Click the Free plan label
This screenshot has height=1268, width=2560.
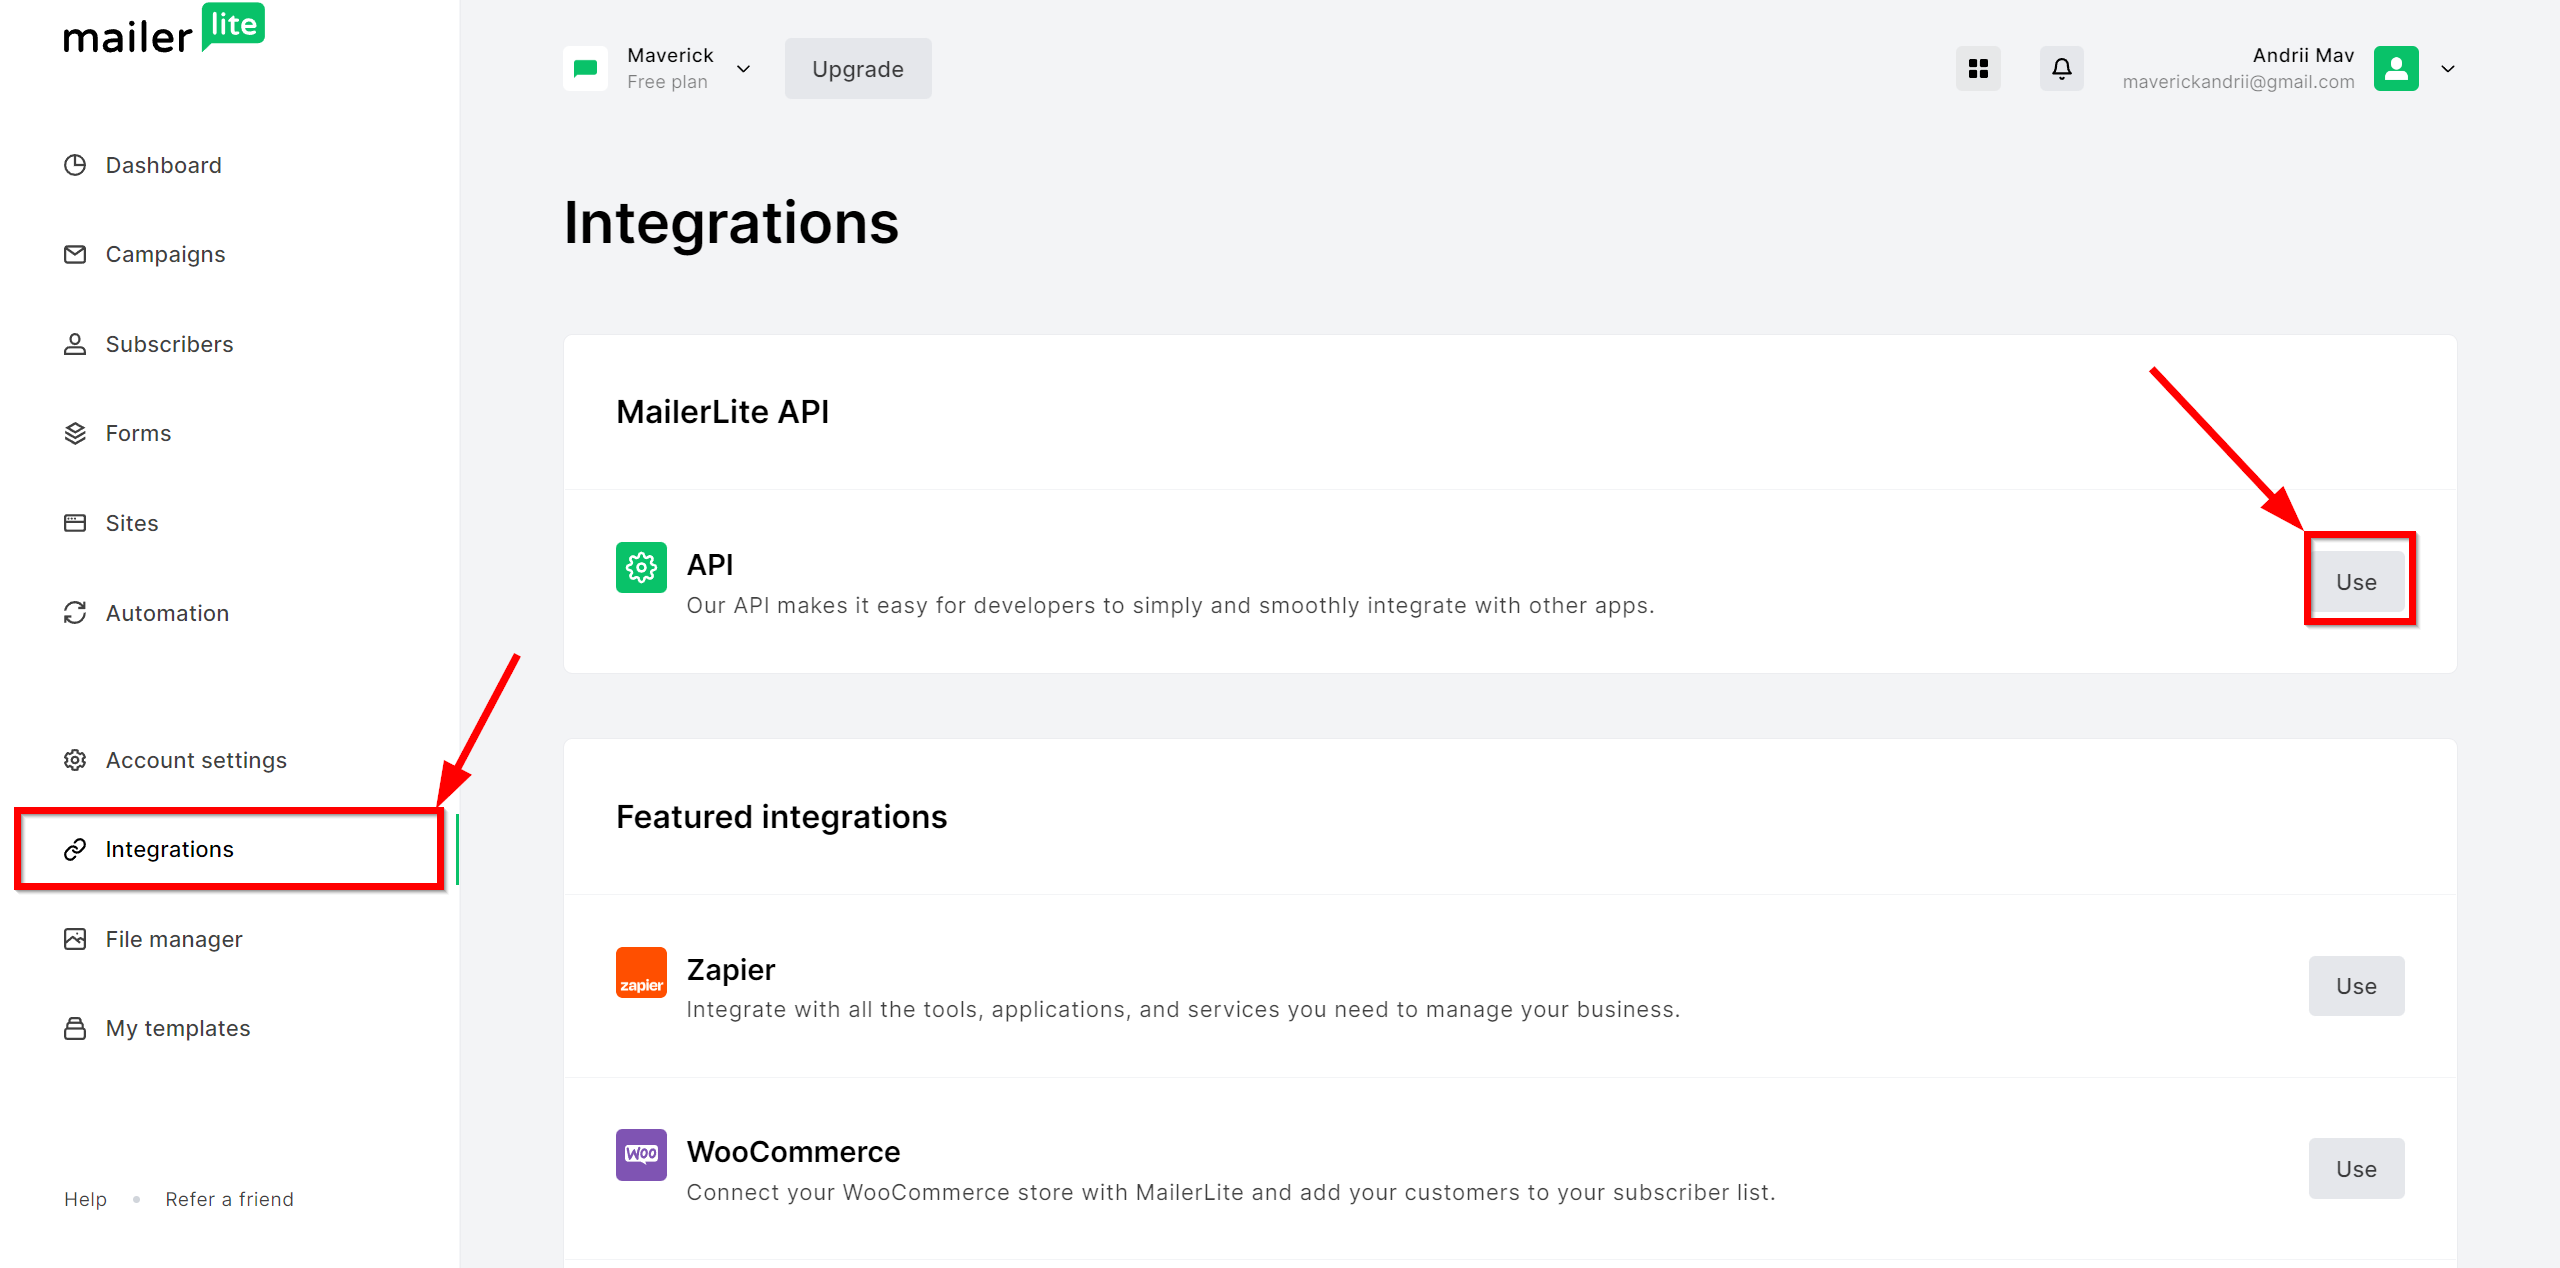[667, 82]
